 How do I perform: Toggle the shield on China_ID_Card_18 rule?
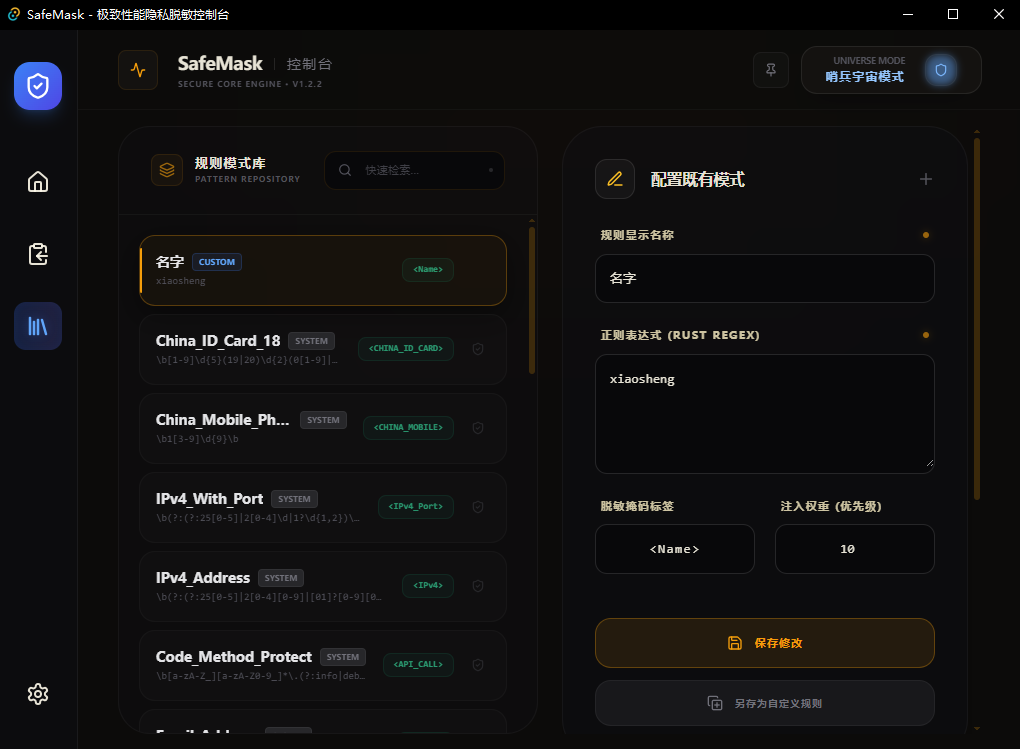point(477,349)
